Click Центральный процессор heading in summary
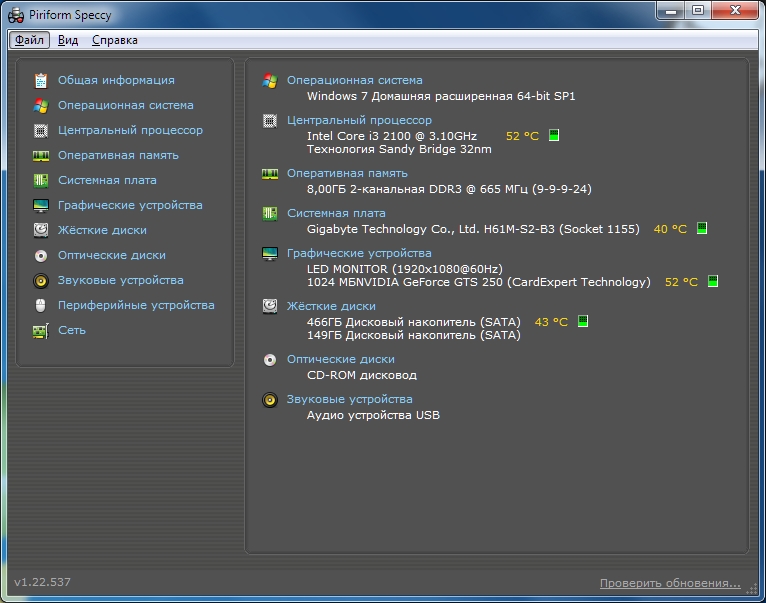 click(360, 120)
